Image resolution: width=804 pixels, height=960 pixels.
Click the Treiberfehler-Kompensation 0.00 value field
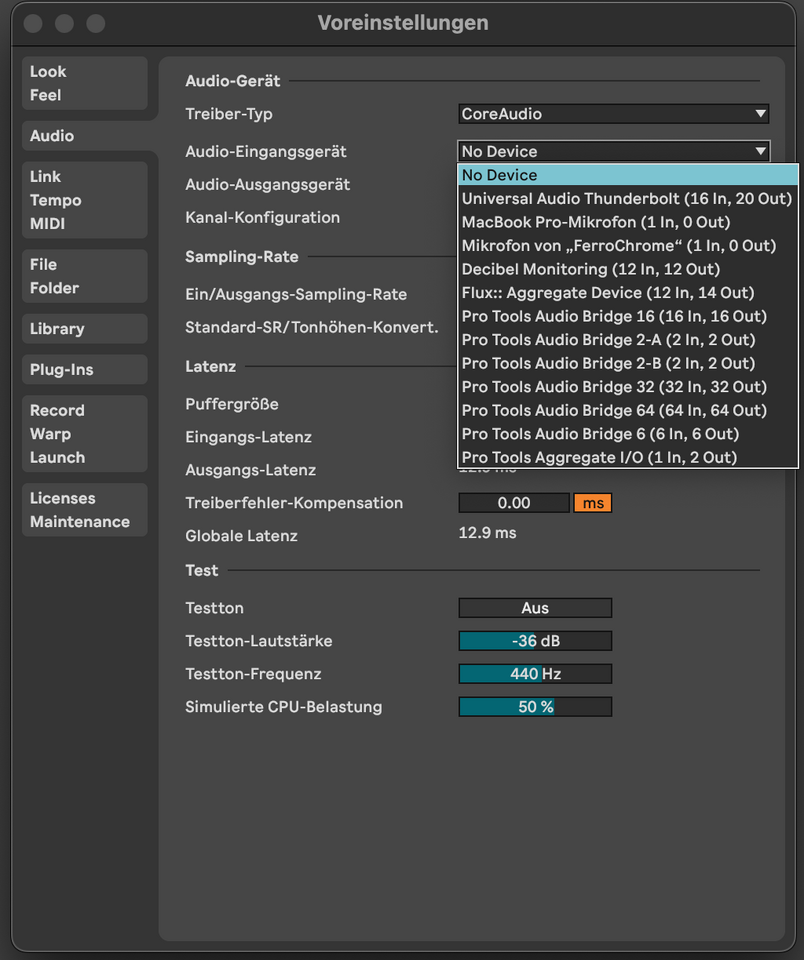(x=514, y=503)
